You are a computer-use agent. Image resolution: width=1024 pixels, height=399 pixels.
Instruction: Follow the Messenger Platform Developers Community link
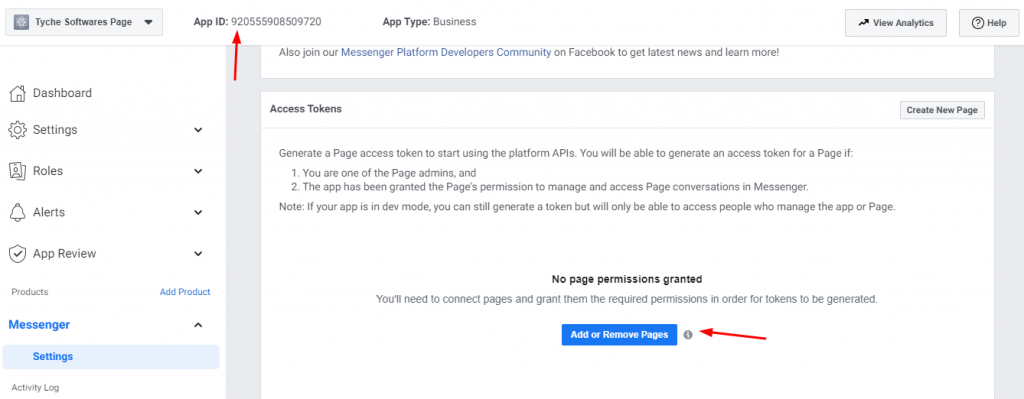[446, 52]
